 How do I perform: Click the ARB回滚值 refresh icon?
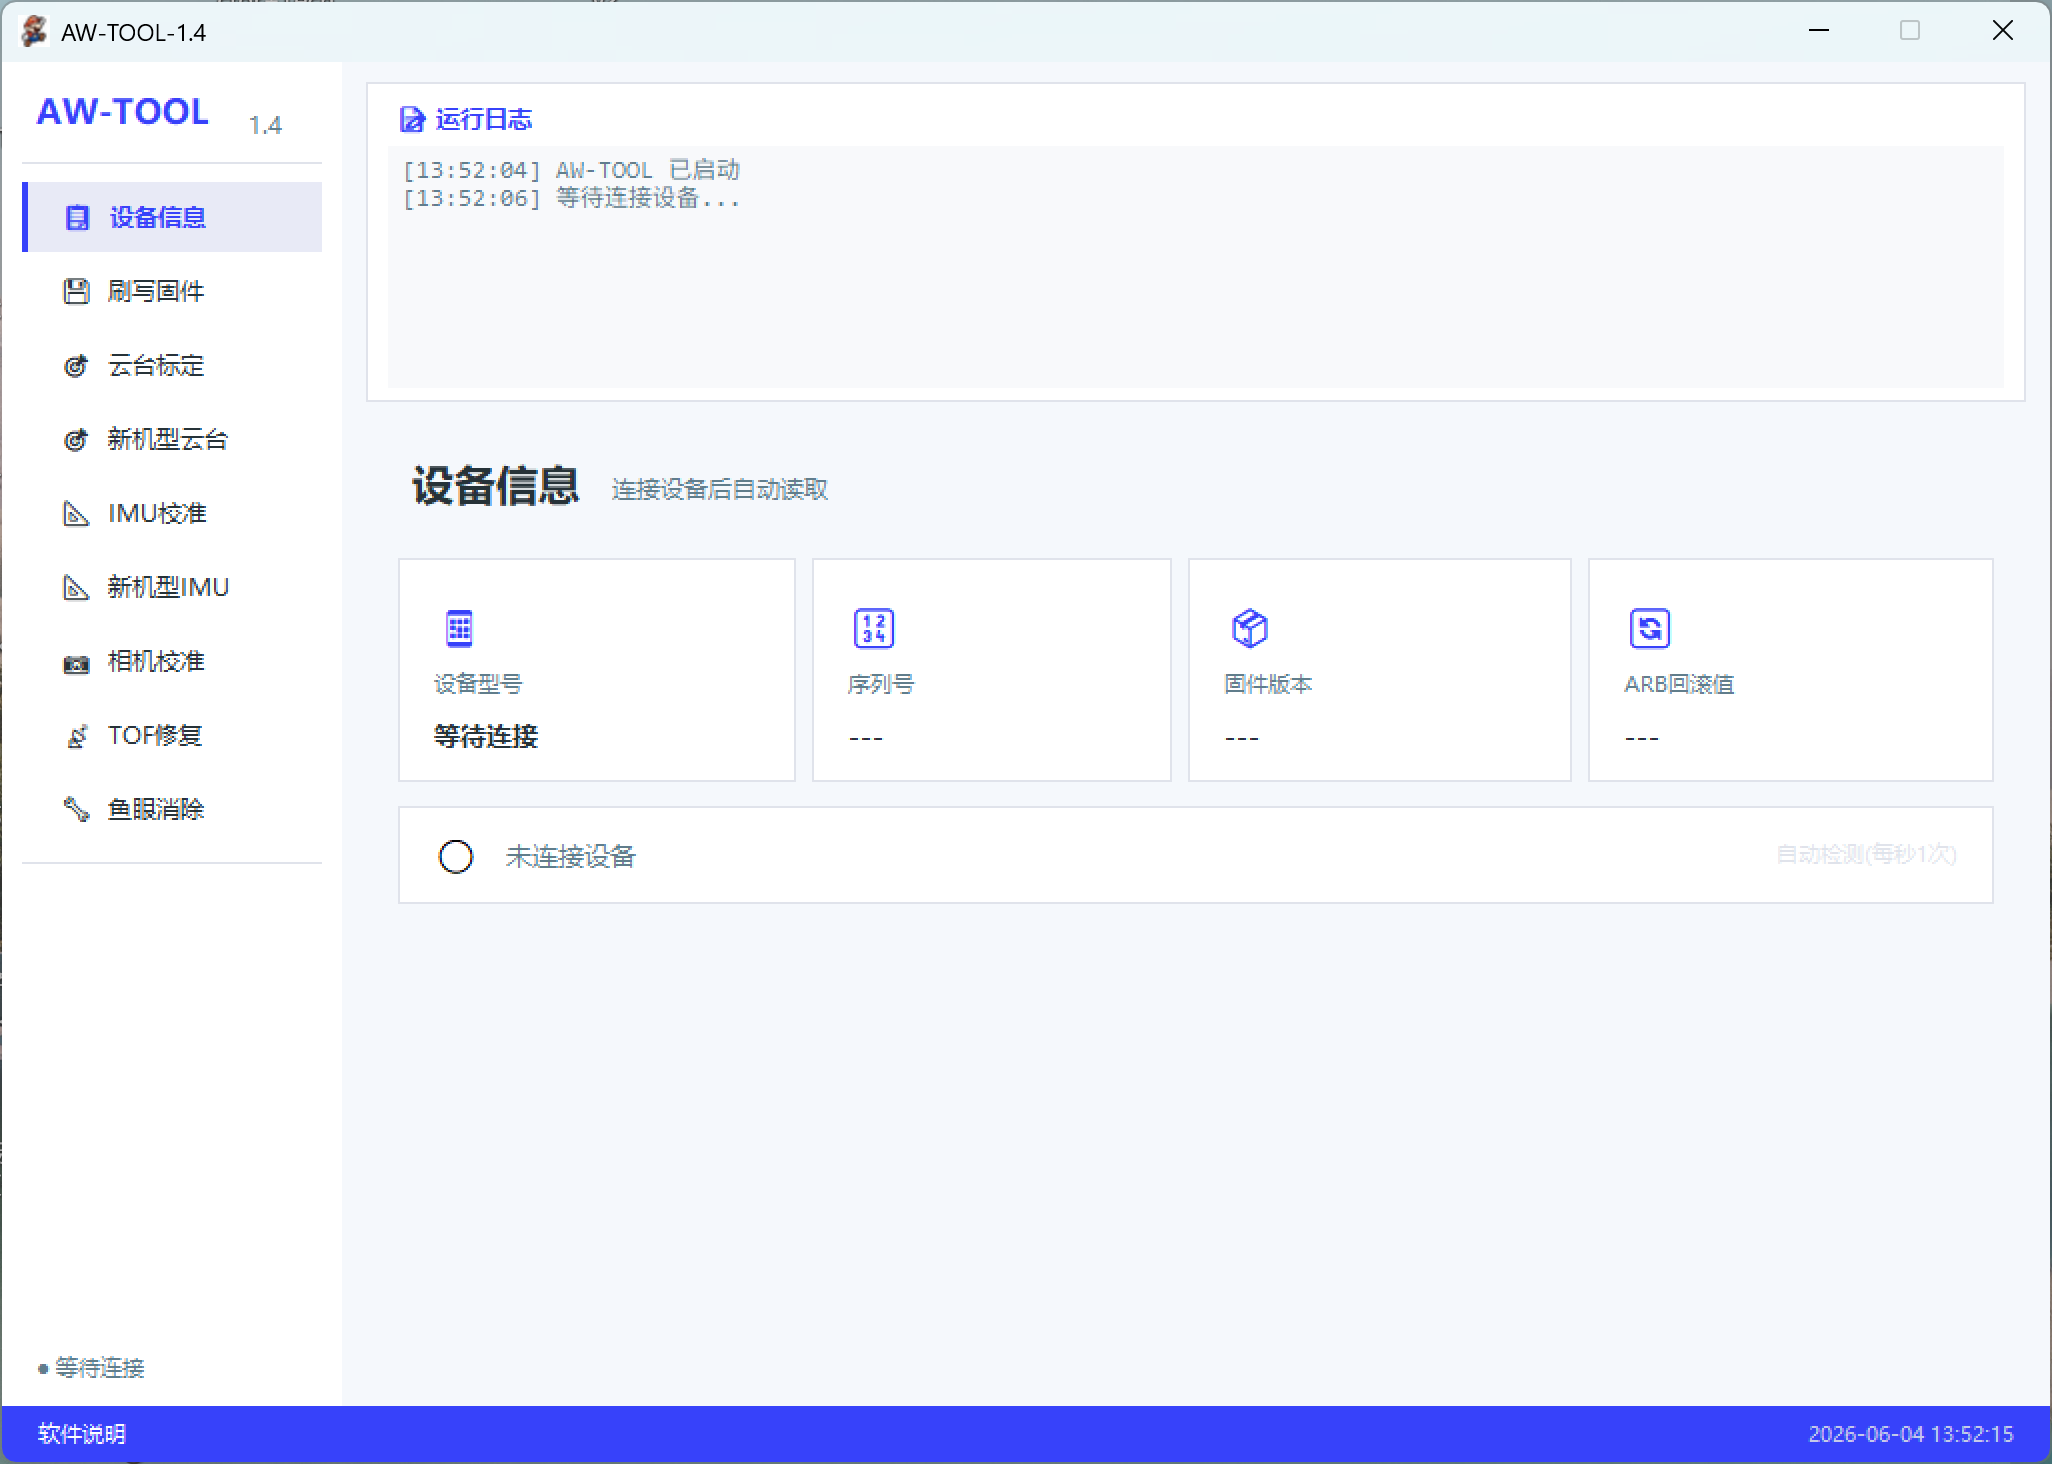point(1650,629)
